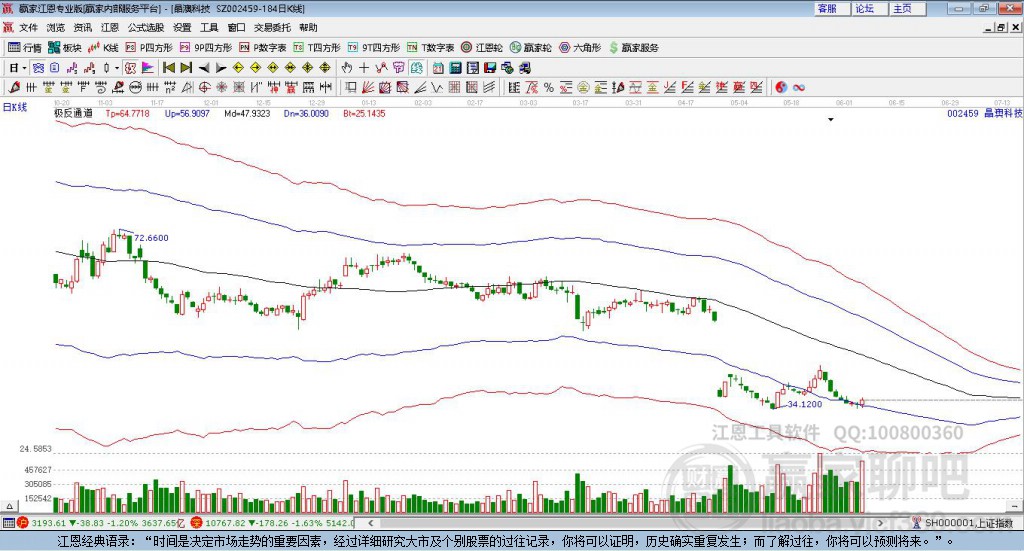The width and height of the screenshot is (1024, 551).
Task: Click the SH000001 上证指数 status entry
Action: (963, 523)
